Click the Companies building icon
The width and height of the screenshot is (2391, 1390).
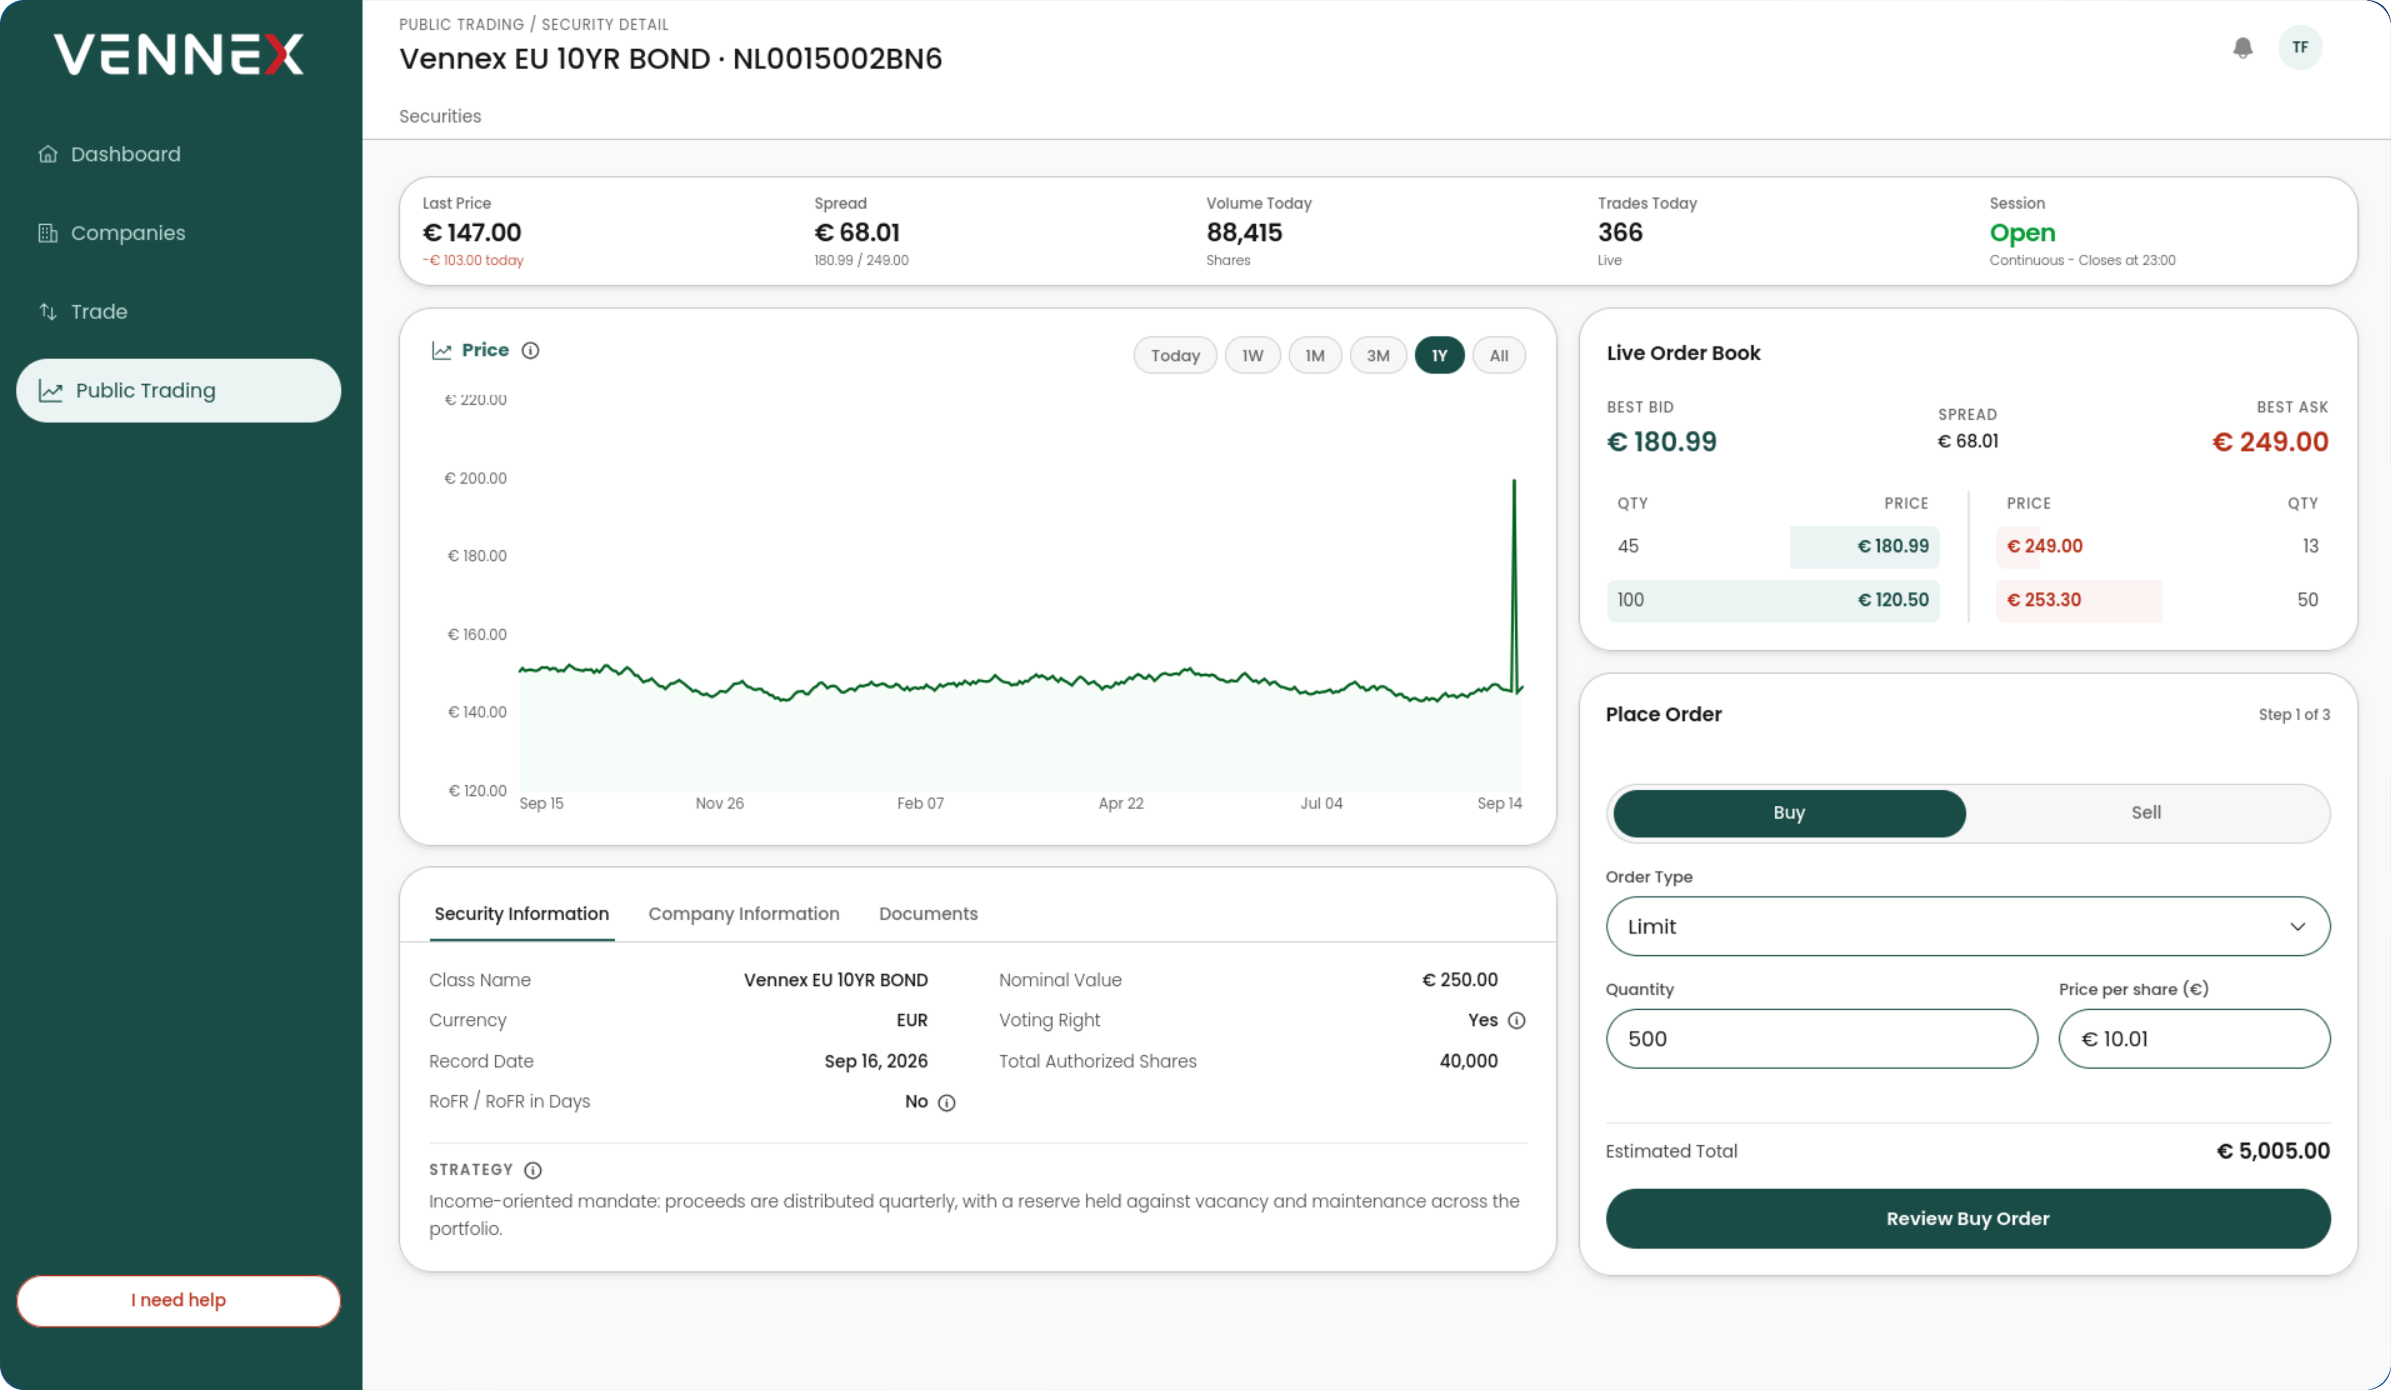coord(47,233)
